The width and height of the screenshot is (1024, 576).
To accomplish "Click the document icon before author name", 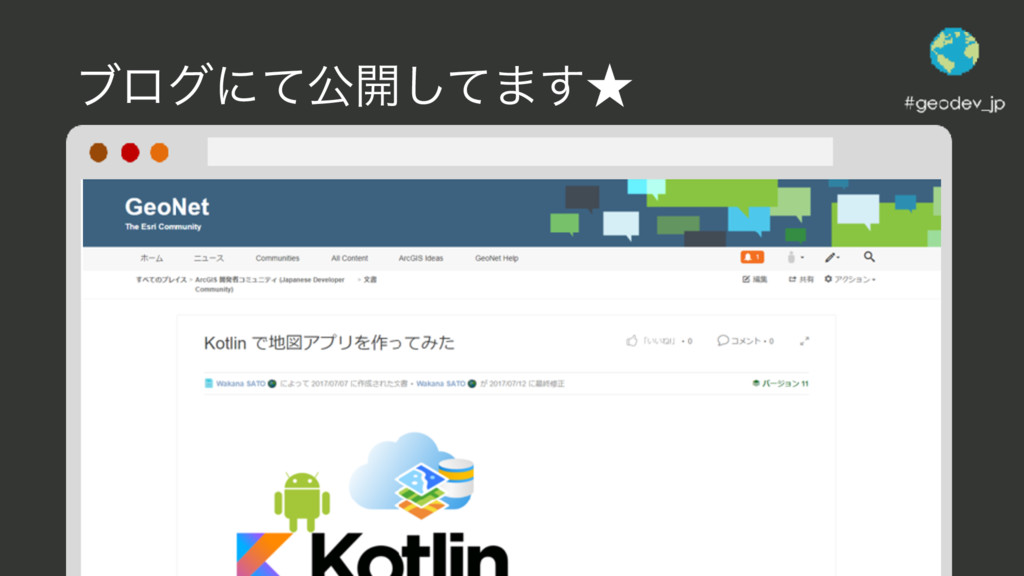I will point(208,383).
